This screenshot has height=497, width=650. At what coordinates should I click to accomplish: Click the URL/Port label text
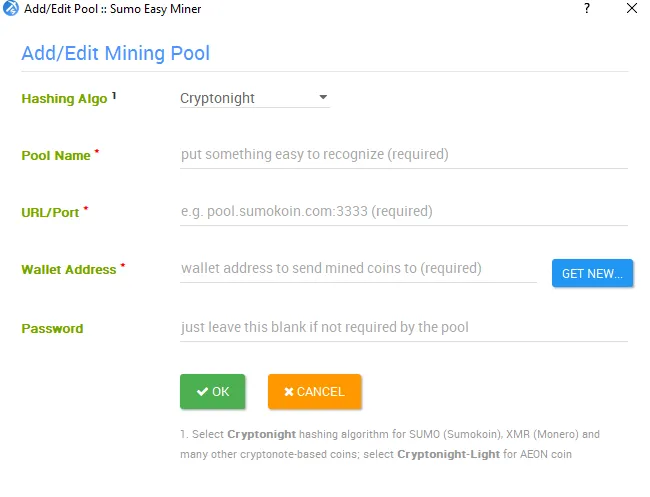click(50, 213)
